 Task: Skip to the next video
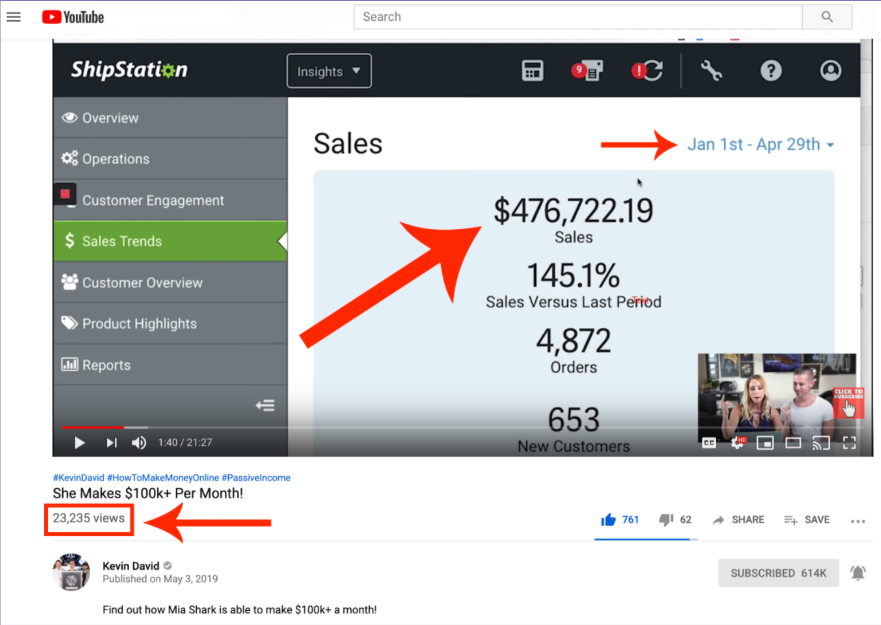111,443
